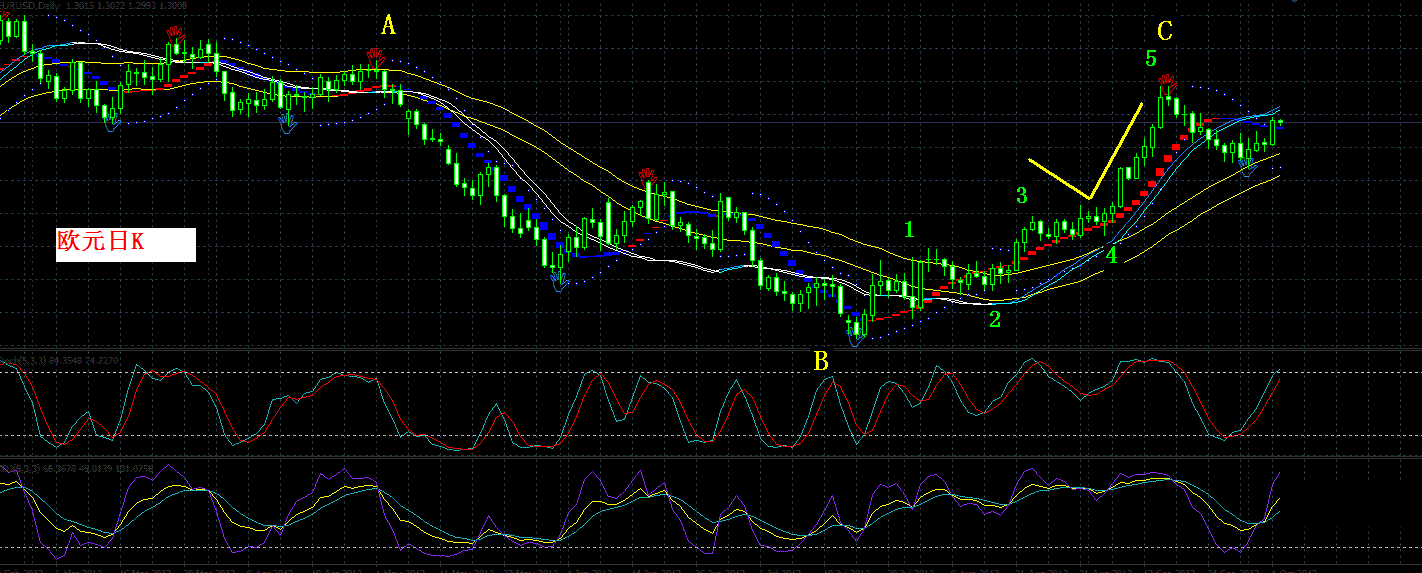
Task: Click the green wave number 2 label
Action: pyautogui.click(x=994, y=320)
